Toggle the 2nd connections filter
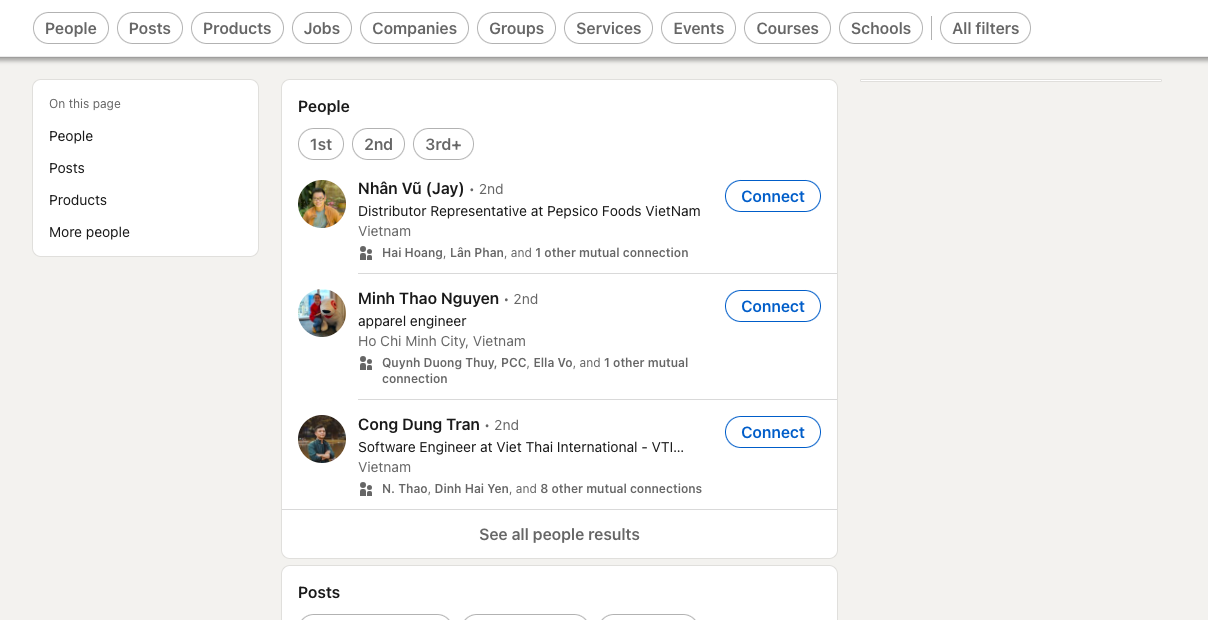1208x620 pixels. point(378,144)
